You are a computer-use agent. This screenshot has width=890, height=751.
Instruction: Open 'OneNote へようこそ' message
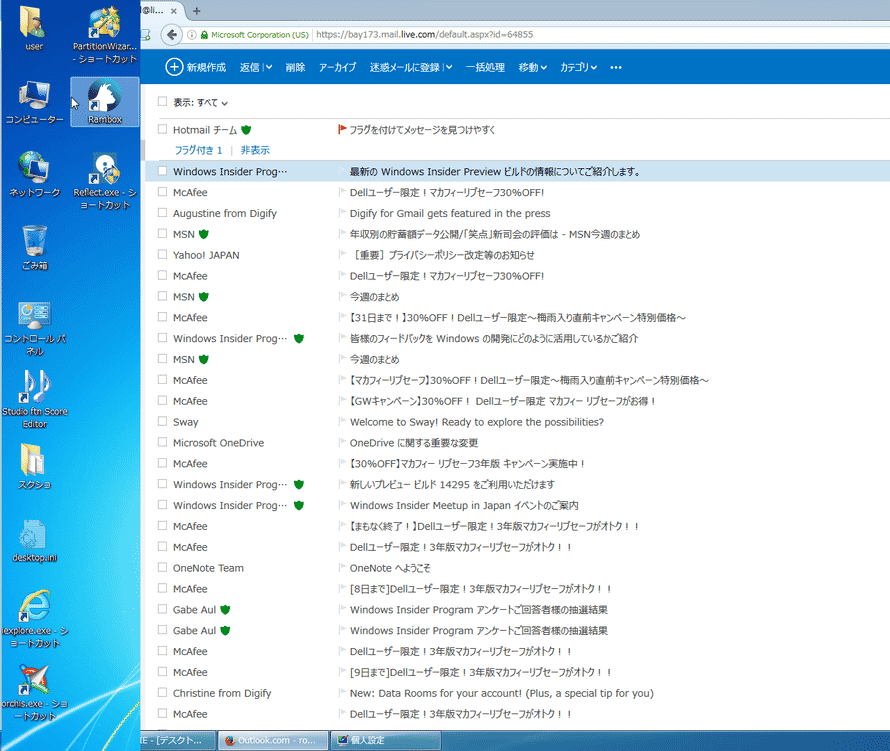(x=390, y=568)
